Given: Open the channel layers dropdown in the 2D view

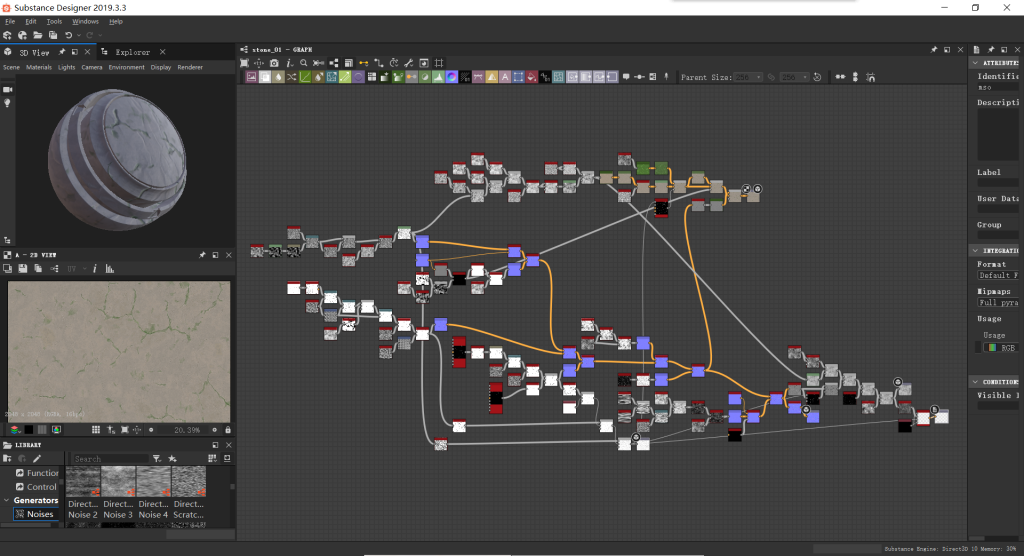Looking at the screenshot, I should point(15,430).
